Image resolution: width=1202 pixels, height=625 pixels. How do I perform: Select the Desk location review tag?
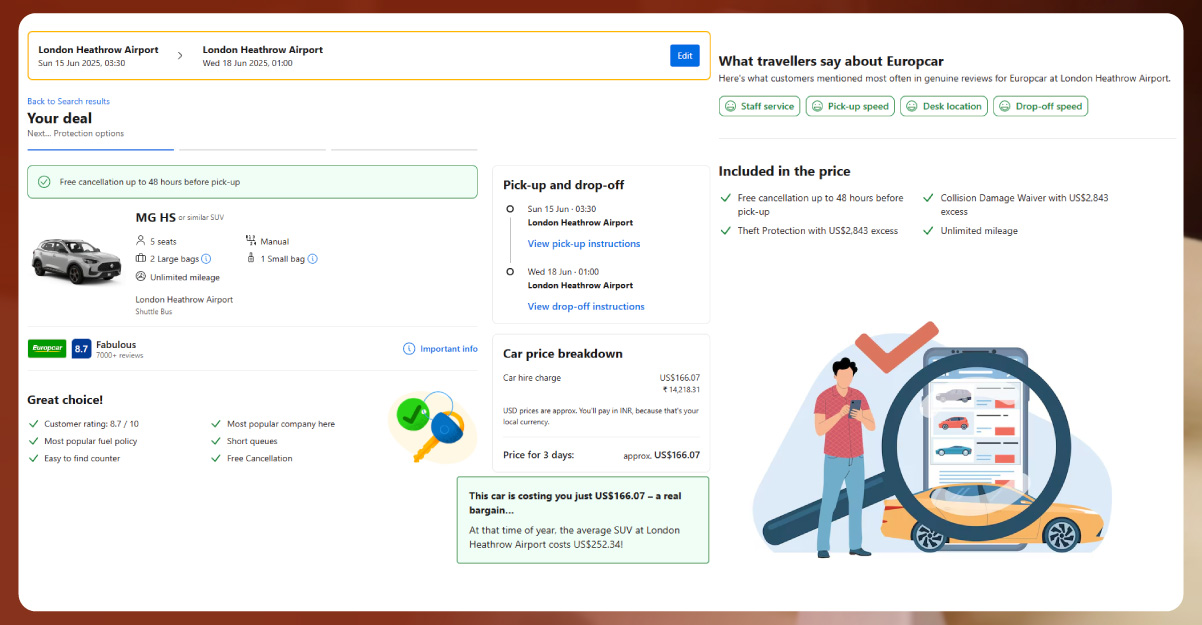tap(943, 106)
